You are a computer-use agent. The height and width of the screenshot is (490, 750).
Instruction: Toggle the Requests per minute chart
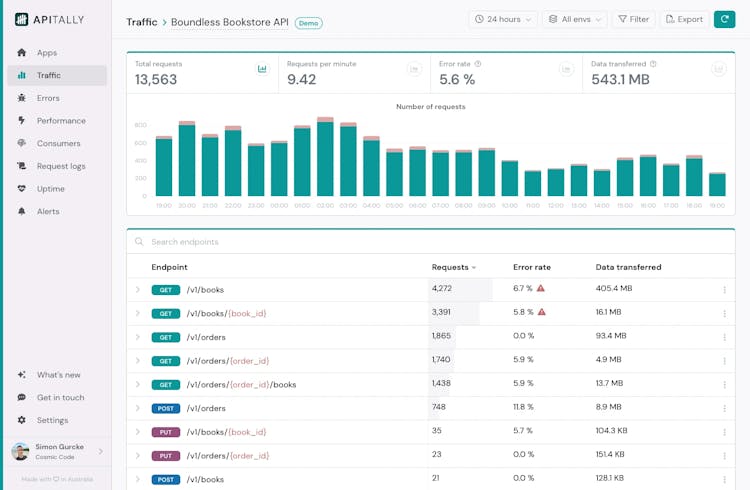[x=414, y=69]
